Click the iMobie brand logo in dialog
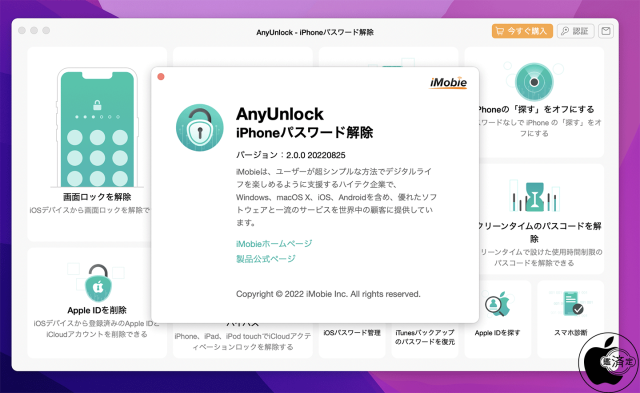 point(448,82)
